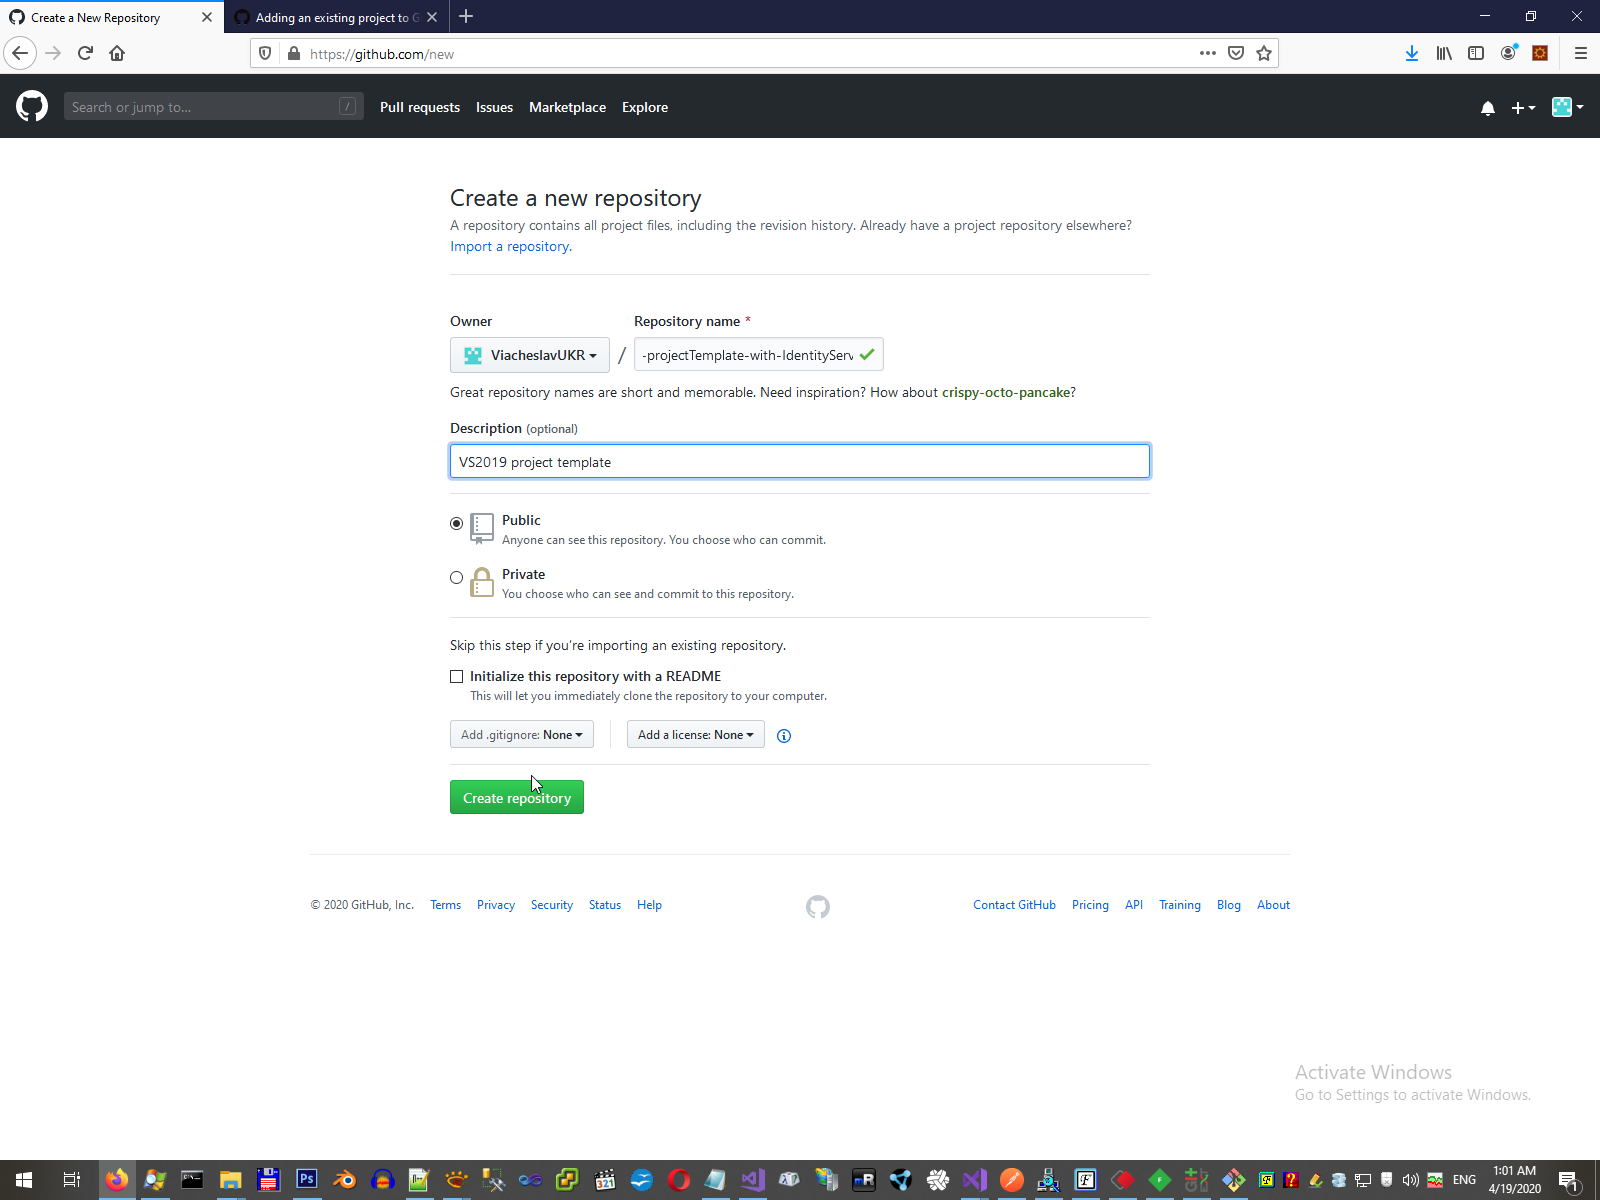Open Firefox account icon in toolbar

(1509, 53)
